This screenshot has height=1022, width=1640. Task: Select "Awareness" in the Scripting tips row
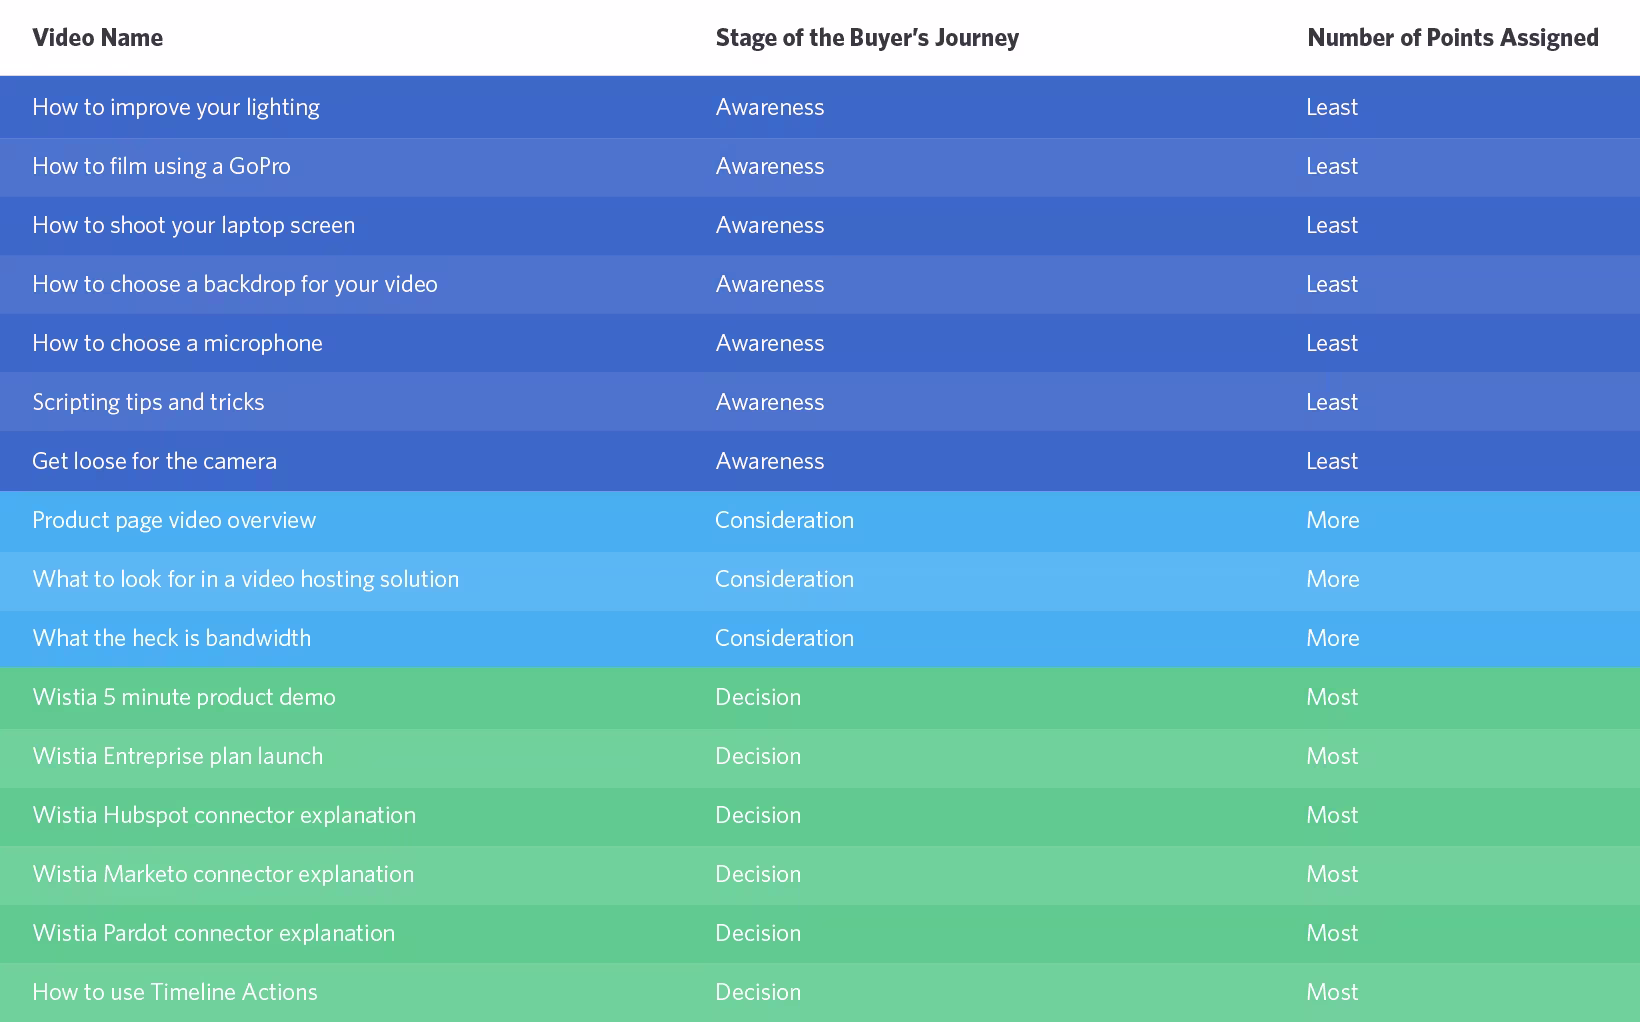click(x=770, y=402)
